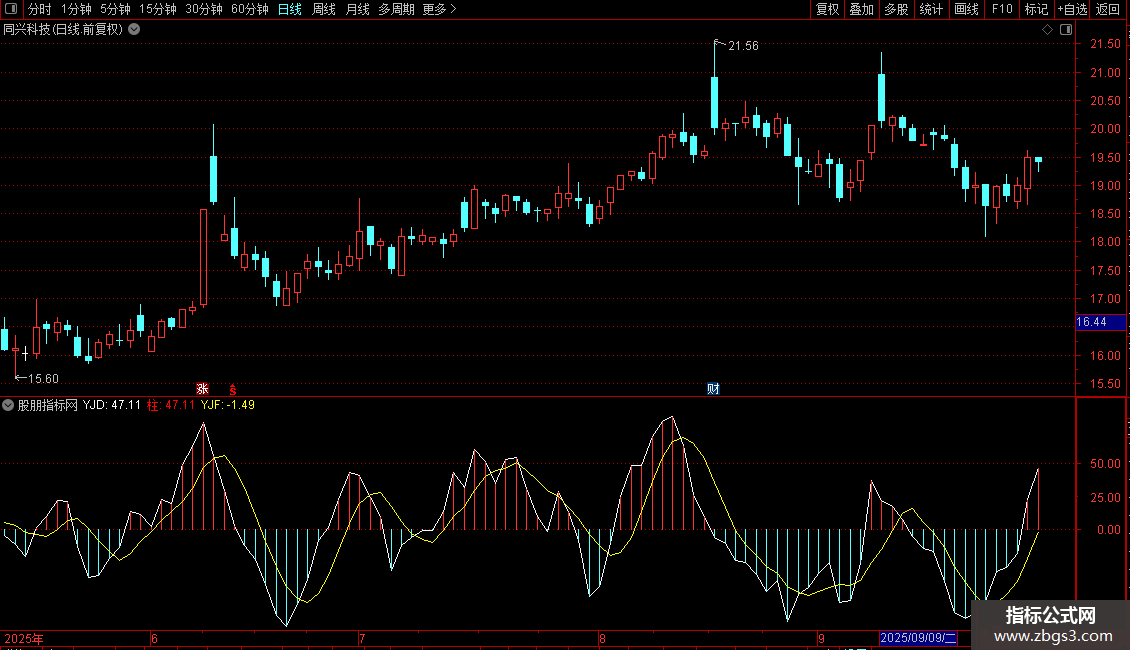Click the diamond marker icon near price axis
This screenshot has height=650, width=1130.
pyautogui.click(x=1047, y=29)
